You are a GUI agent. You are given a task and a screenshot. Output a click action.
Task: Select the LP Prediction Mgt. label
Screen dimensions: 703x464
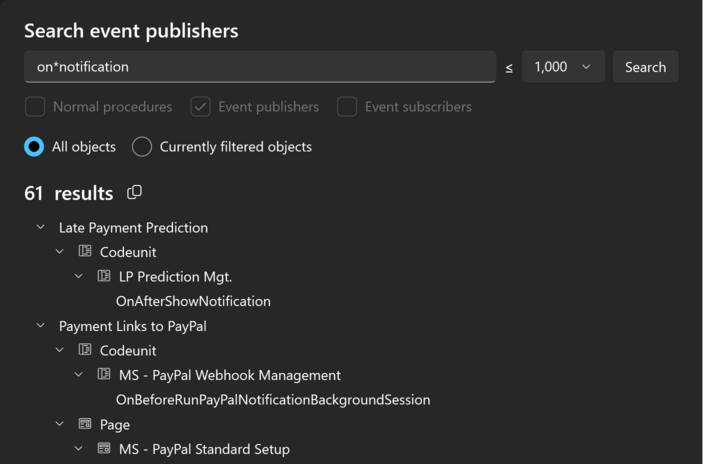(x=175, y=277)
